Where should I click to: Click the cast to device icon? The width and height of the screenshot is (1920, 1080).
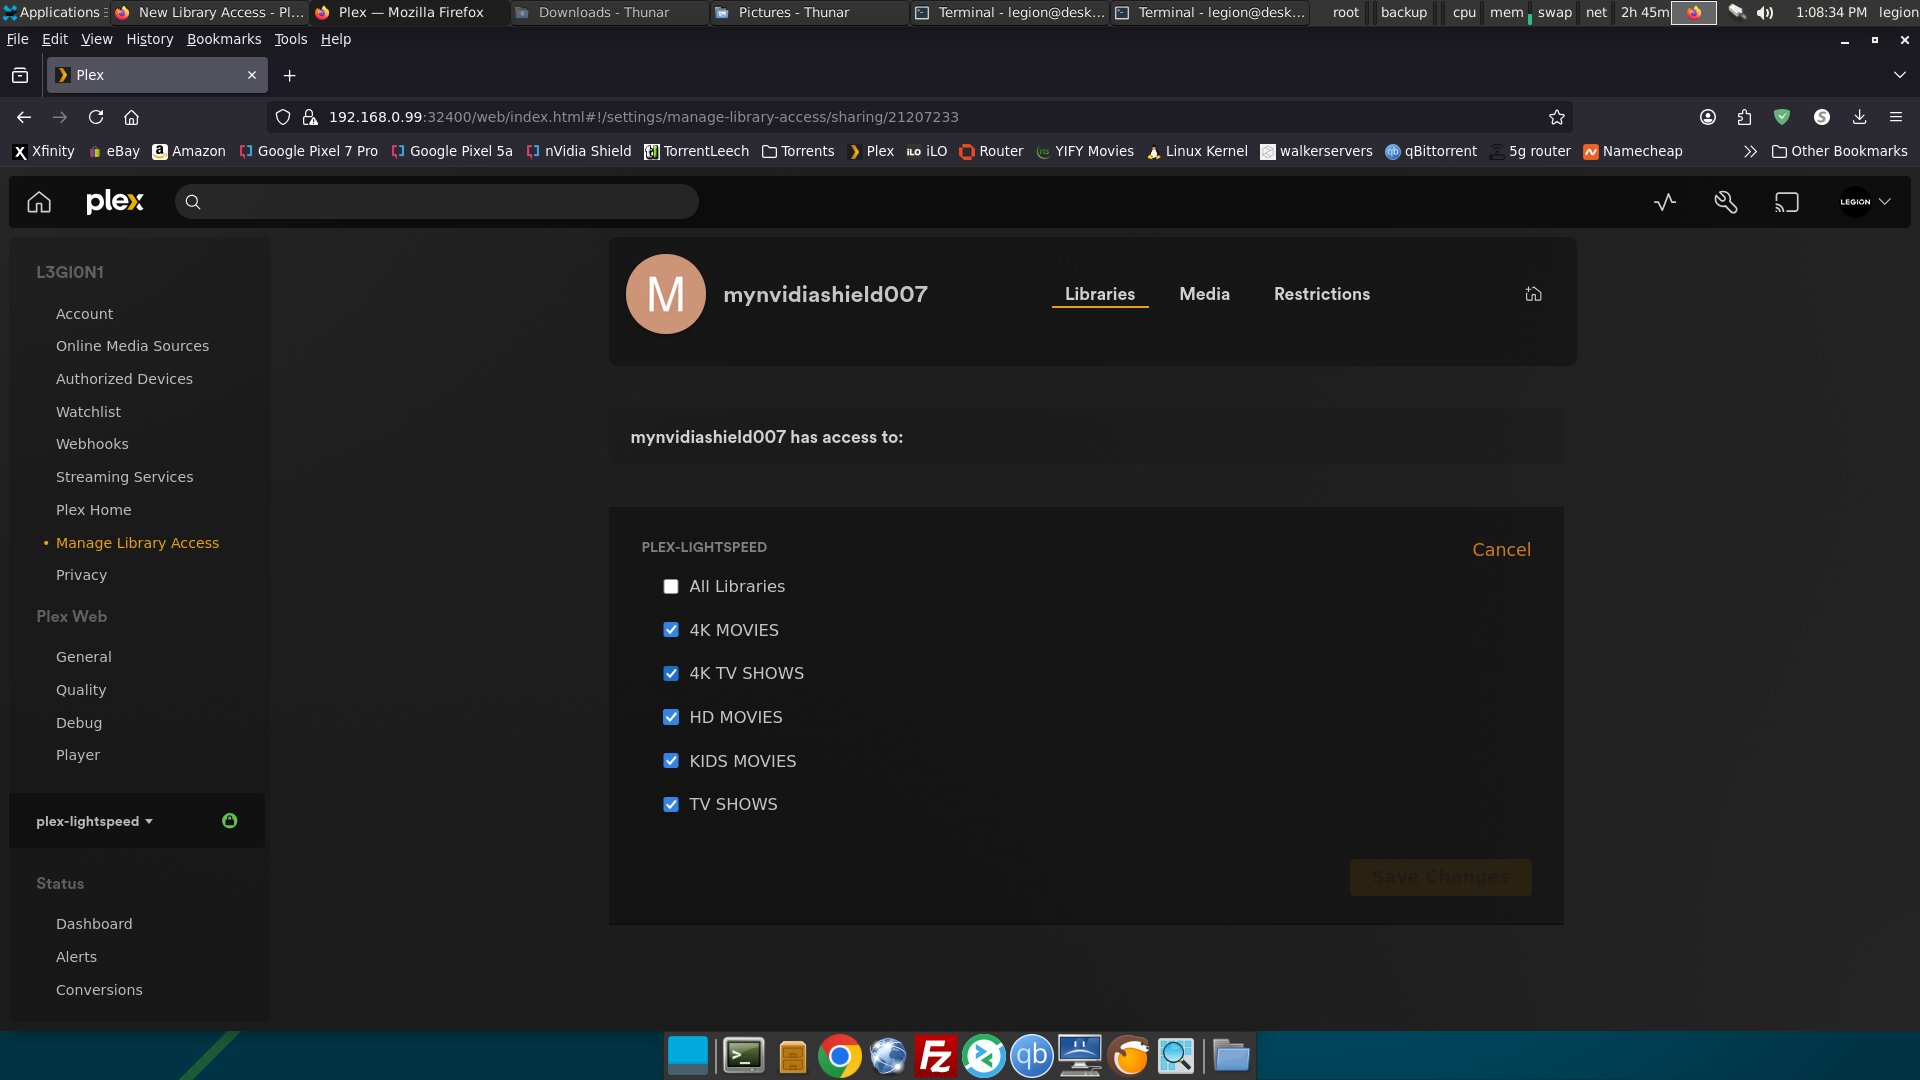[x=1787, y=202]
